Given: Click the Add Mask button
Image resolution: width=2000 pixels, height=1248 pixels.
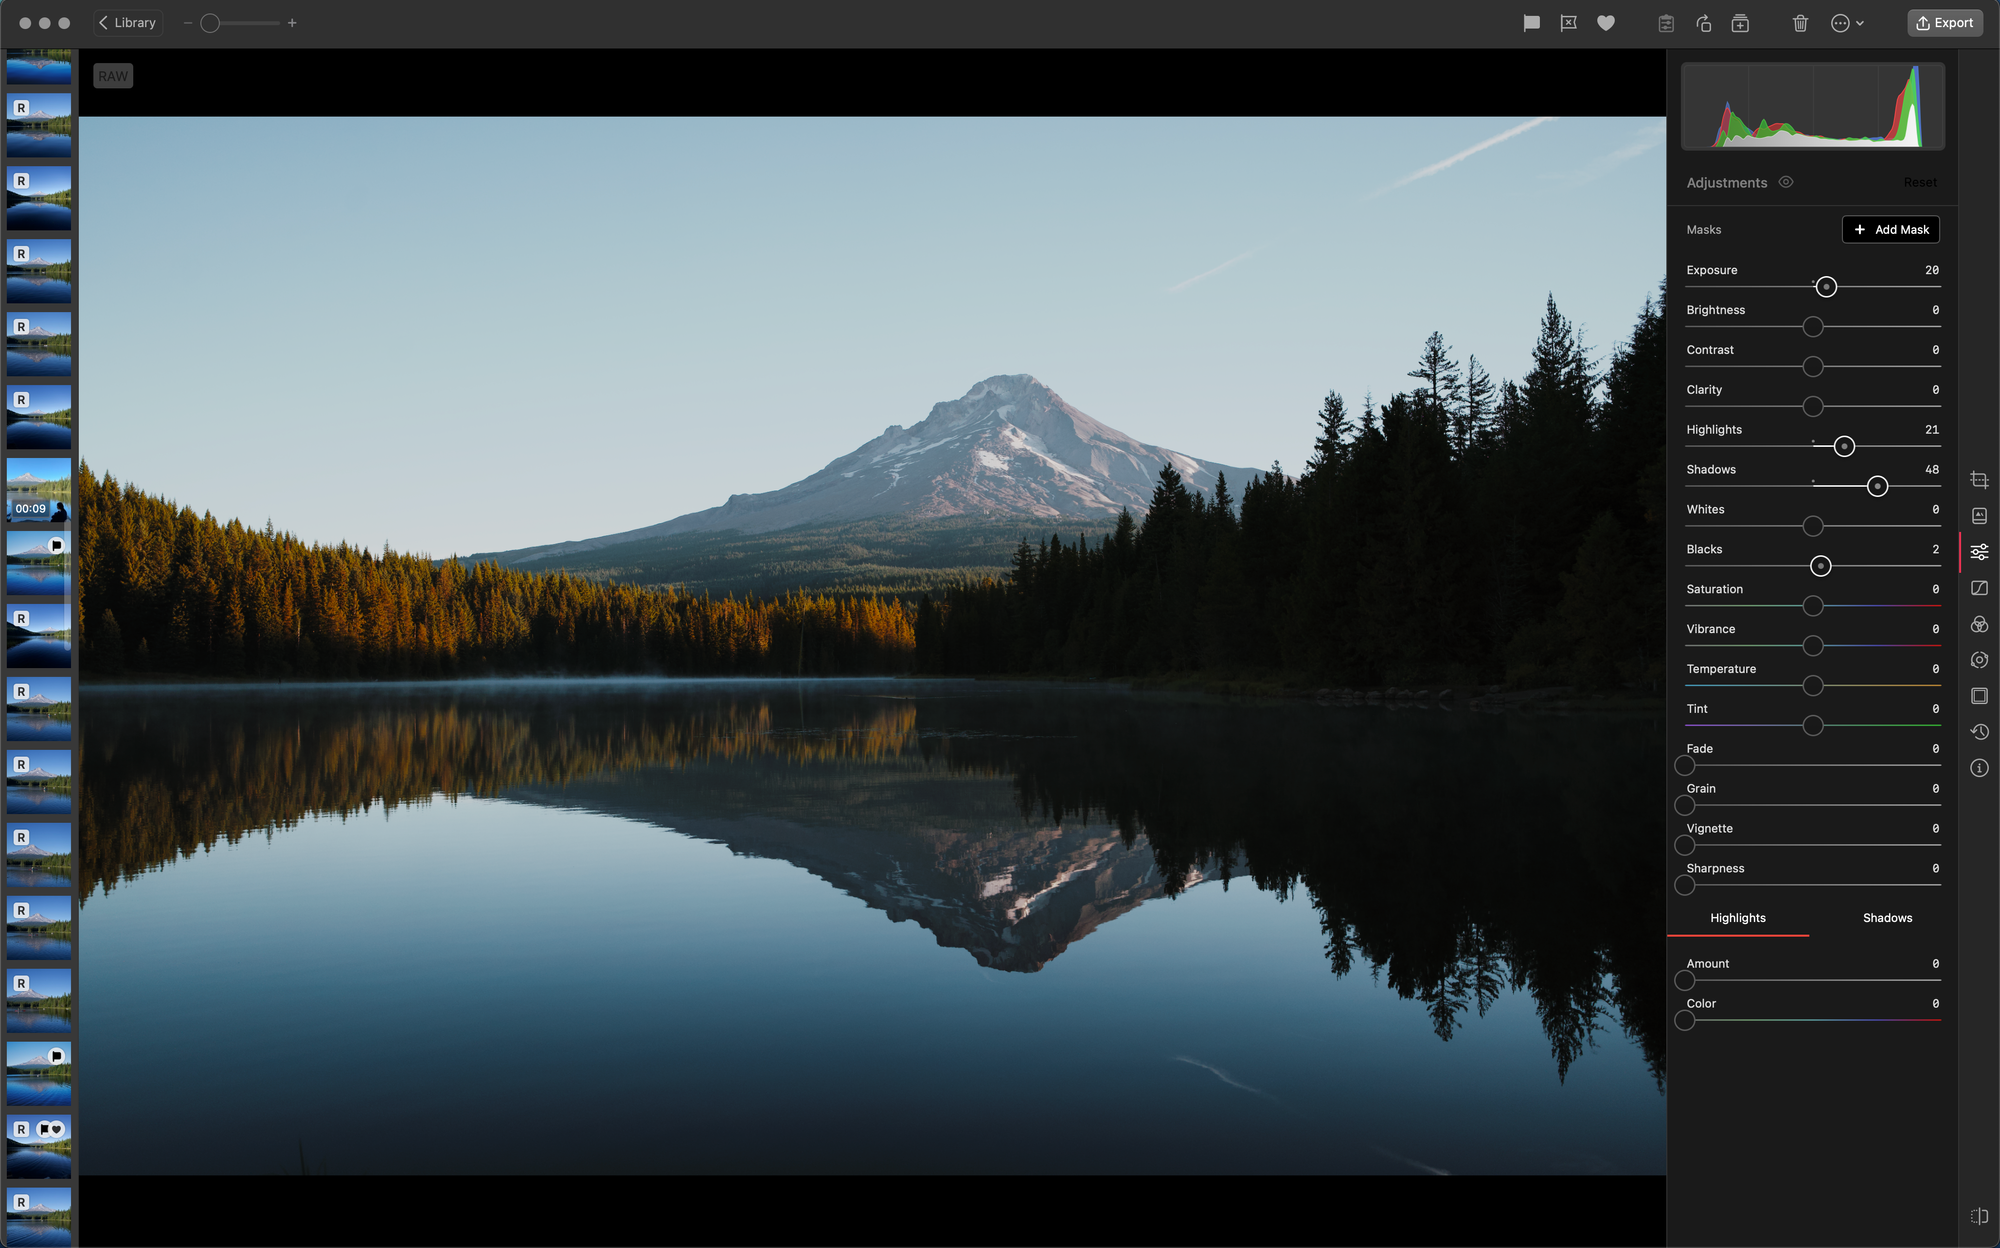Looking at the screenshot, I should tap(1890, 230).
